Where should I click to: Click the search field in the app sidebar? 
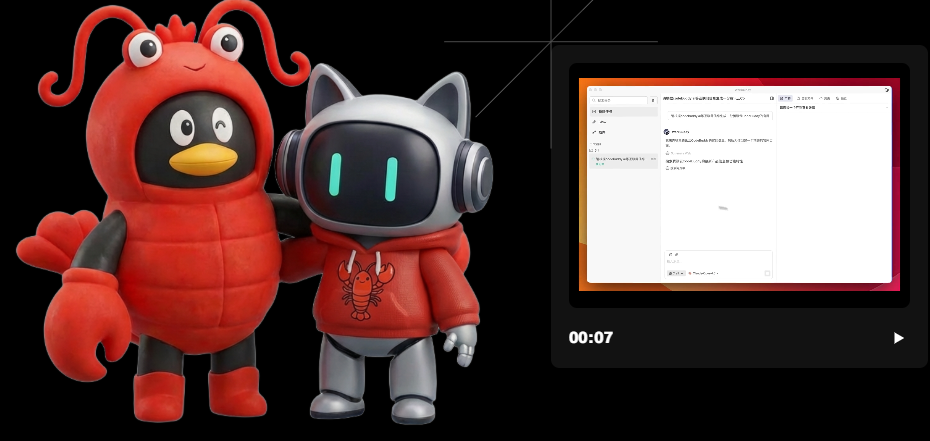(618, 101)
